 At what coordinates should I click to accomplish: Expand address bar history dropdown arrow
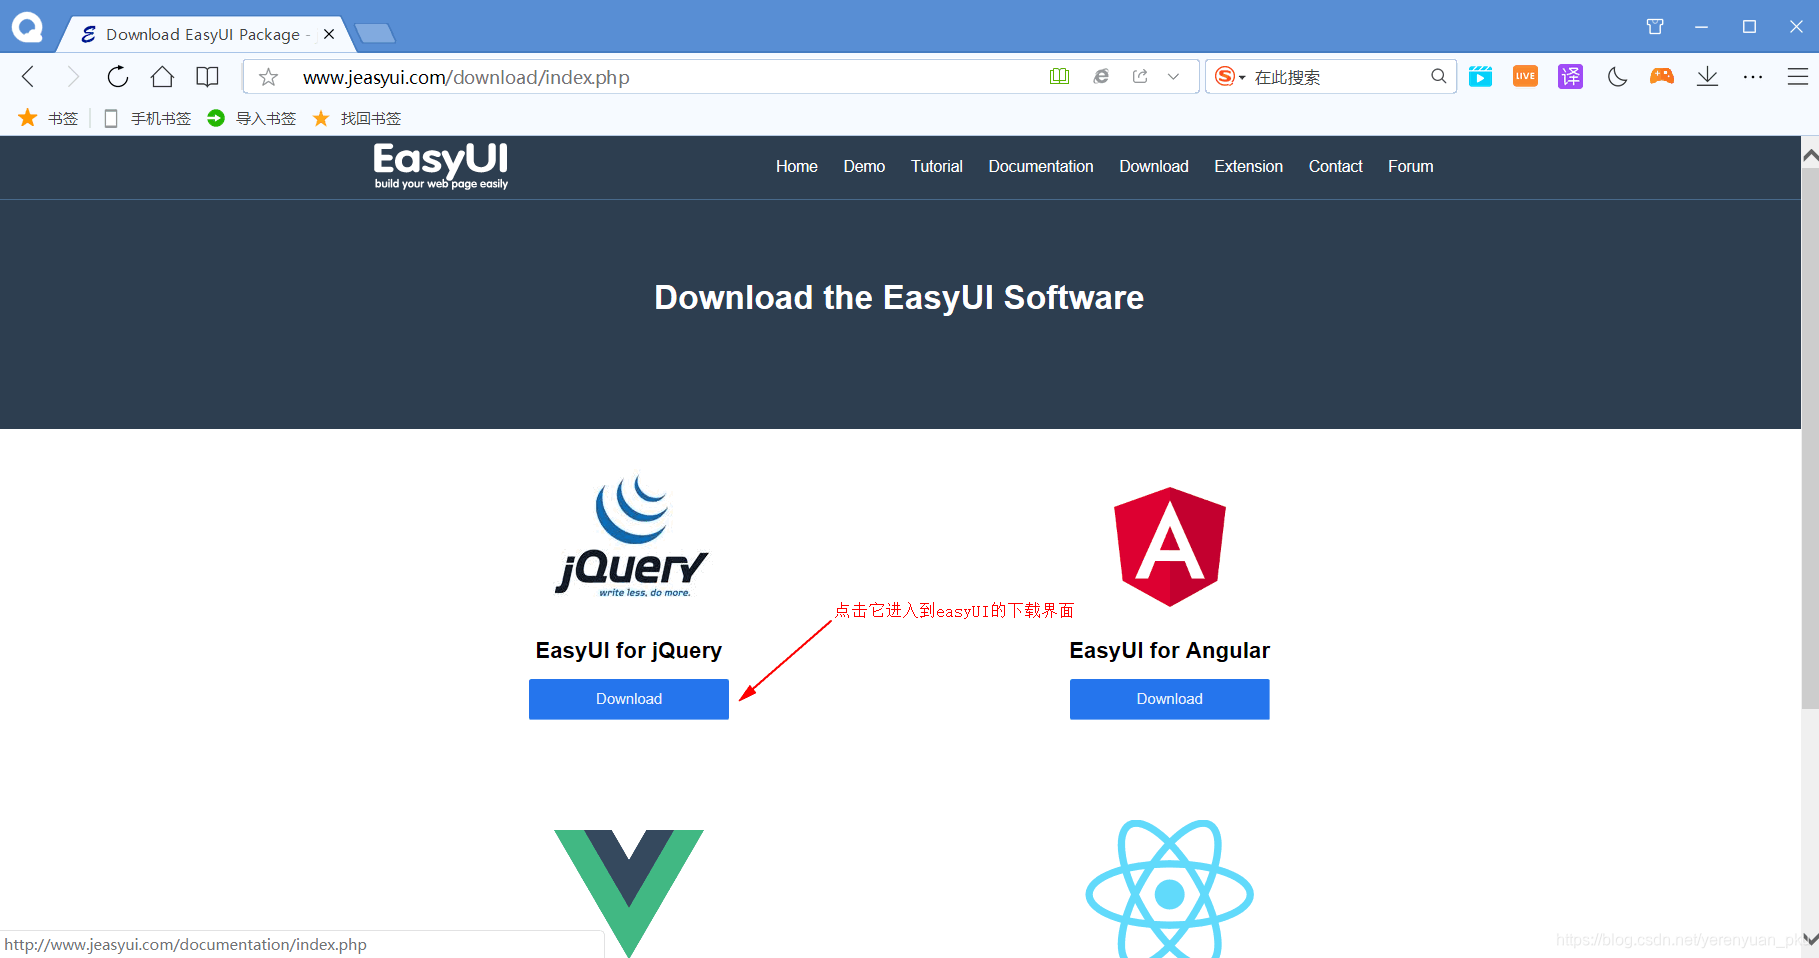click(1174, 76)
